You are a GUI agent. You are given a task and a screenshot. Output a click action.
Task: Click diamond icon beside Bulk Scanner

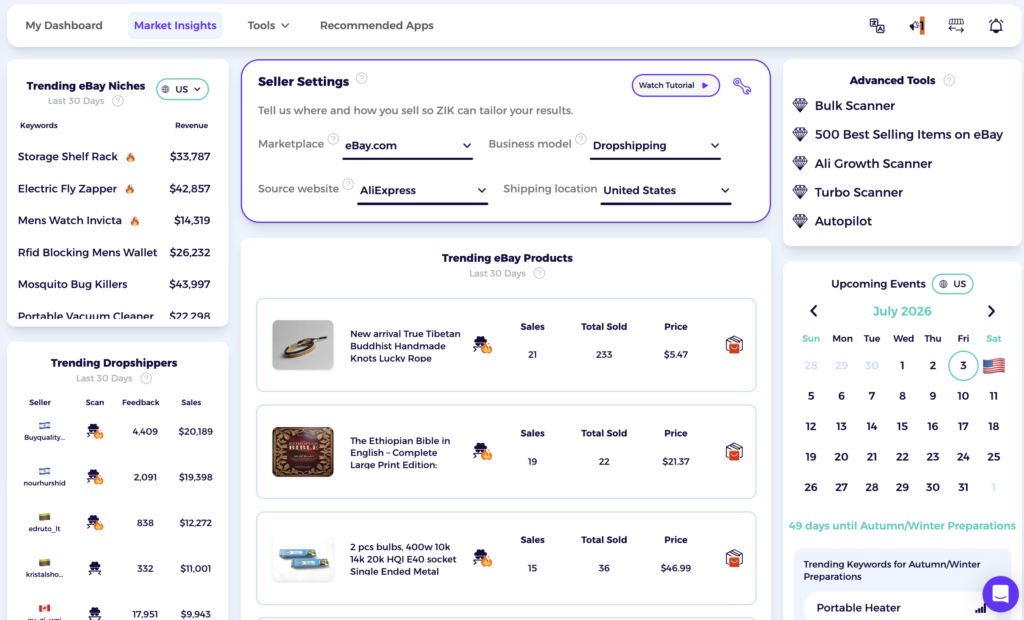pos(800,105)
